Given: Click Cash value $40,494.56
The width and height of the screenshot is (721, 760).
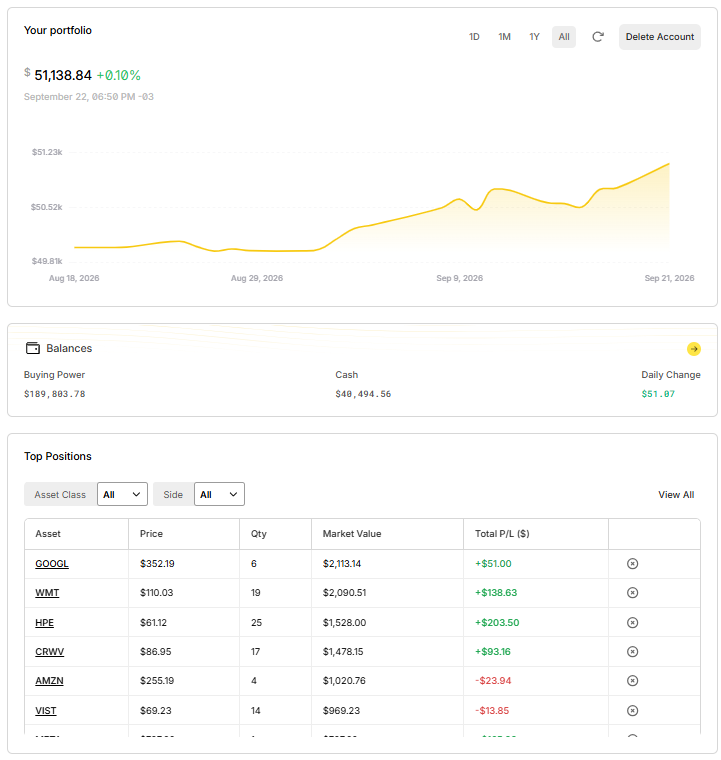Looking at the screenshot, I should [x=363, y=394].
